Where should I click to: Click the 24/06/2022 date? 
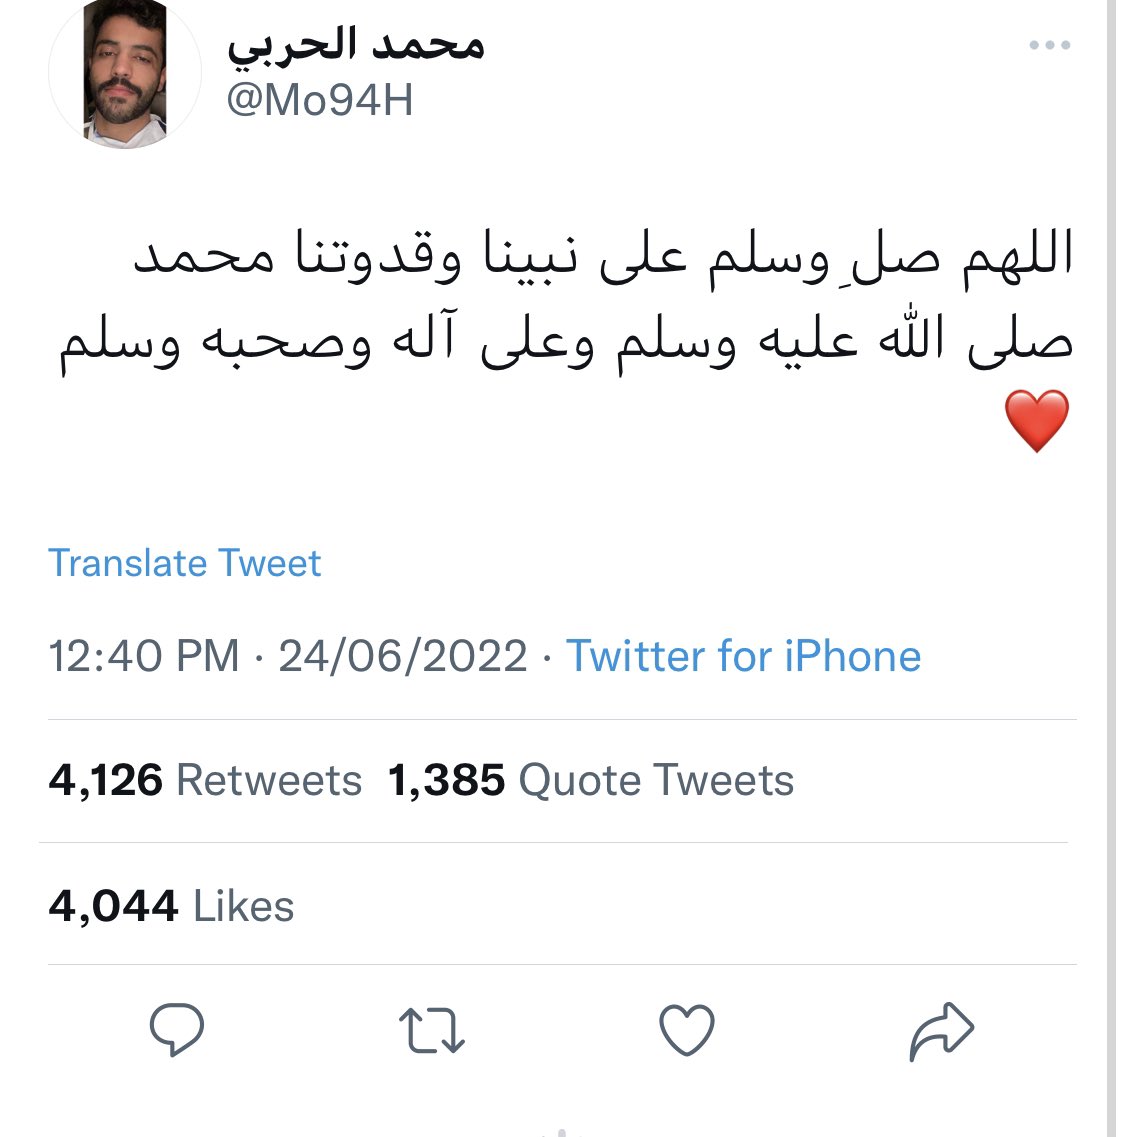pos(403,656)
